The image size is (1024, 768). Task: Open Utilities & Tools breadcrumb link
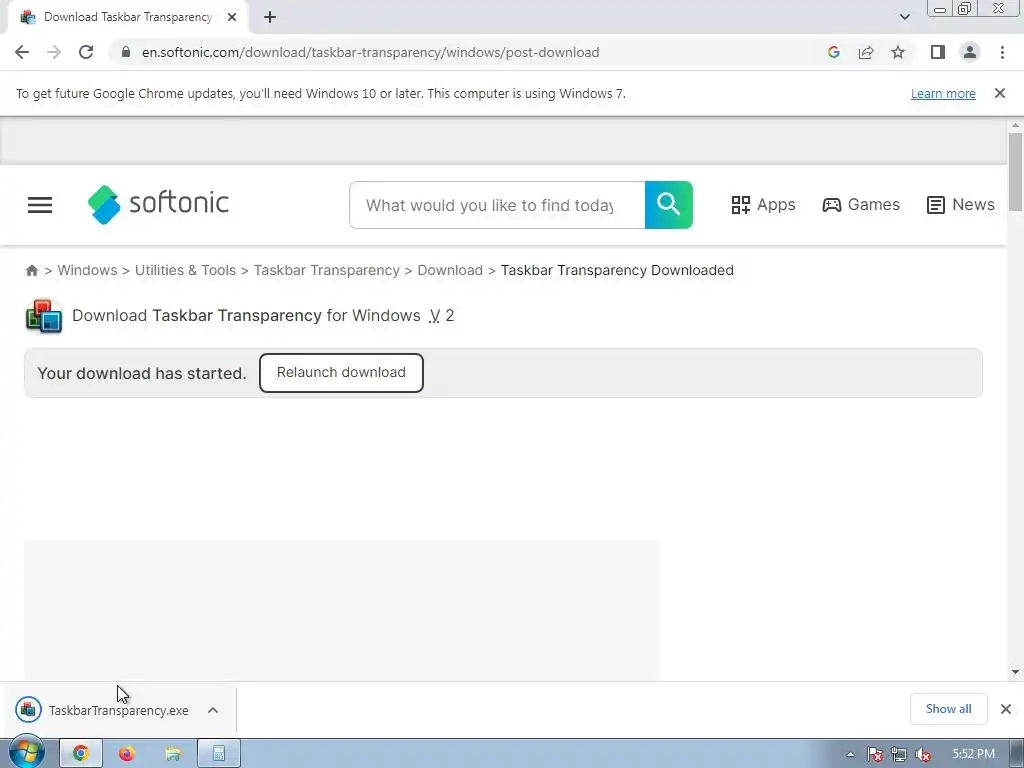pyautogui.click(x=185, y=270)
